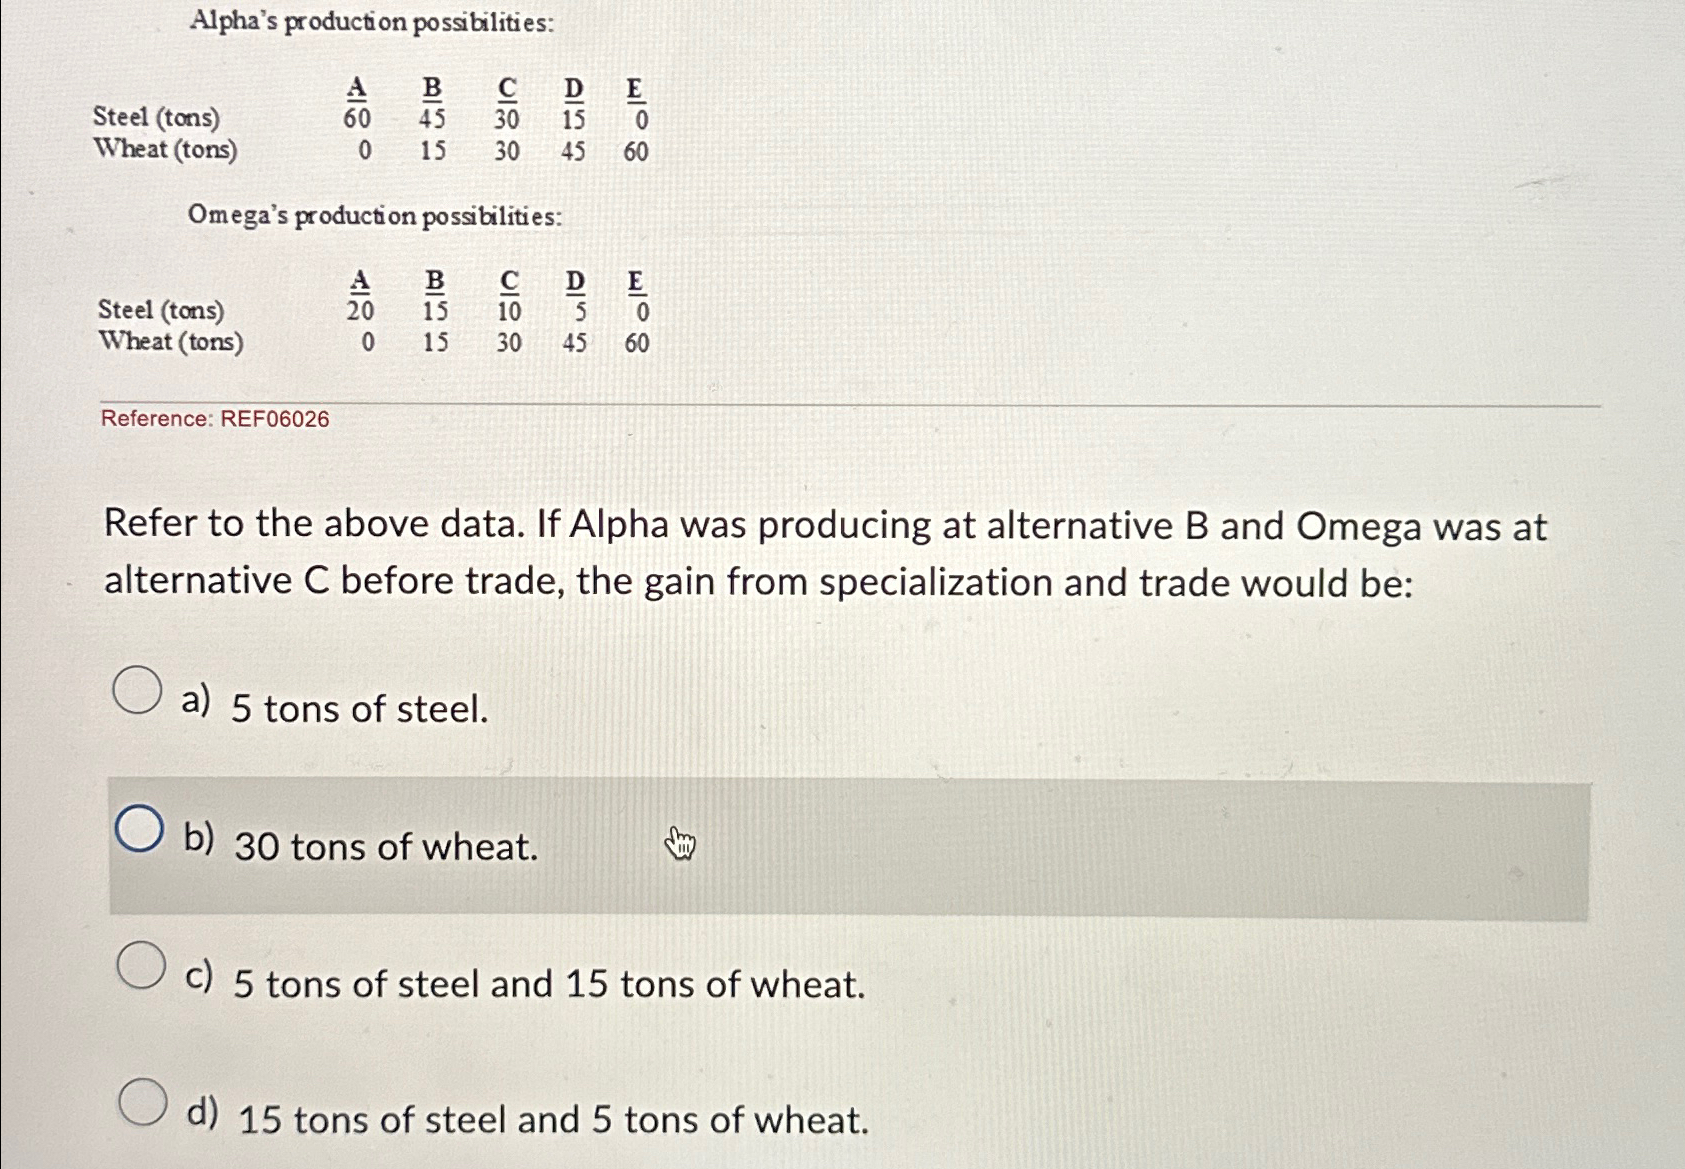
Task: Select answer option b) 30 tons of wheat
Action: tap(139, 827)
